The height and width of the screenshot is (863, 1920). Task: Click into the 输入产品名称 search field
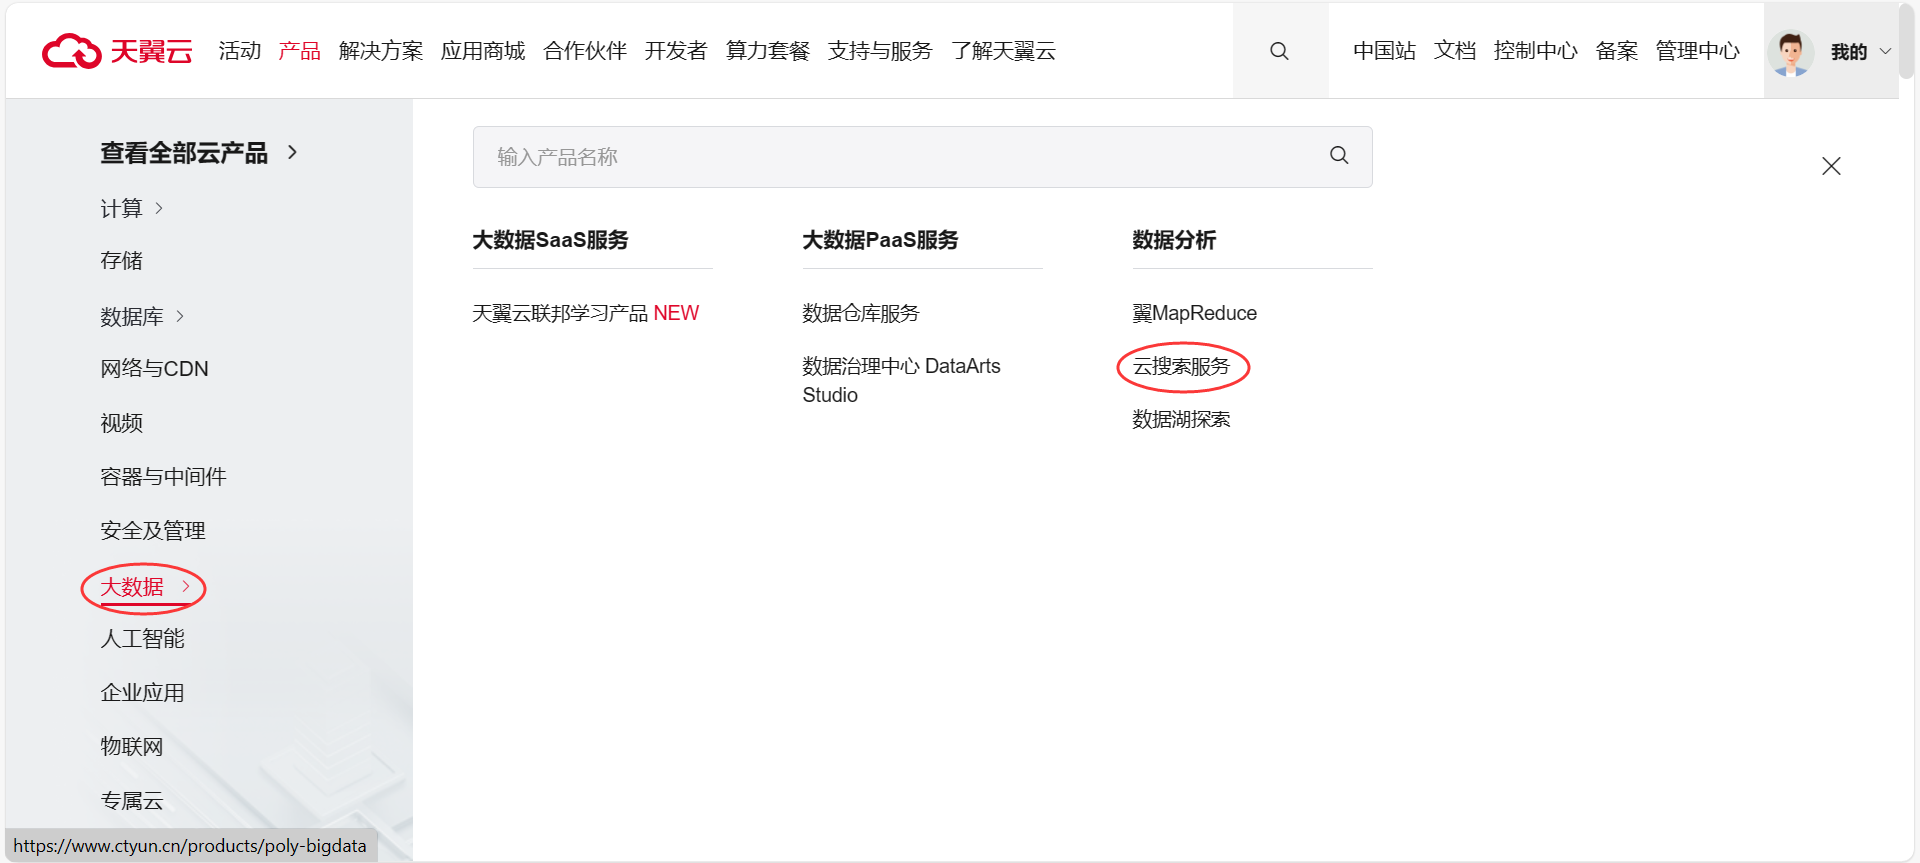(922, 157)
